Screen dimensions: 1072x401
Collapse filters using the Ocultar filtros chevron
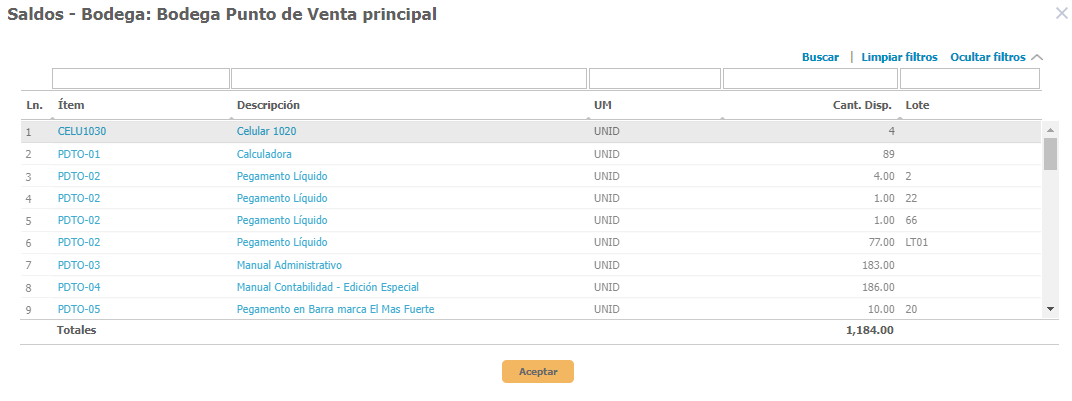(x=1036, y=58)
